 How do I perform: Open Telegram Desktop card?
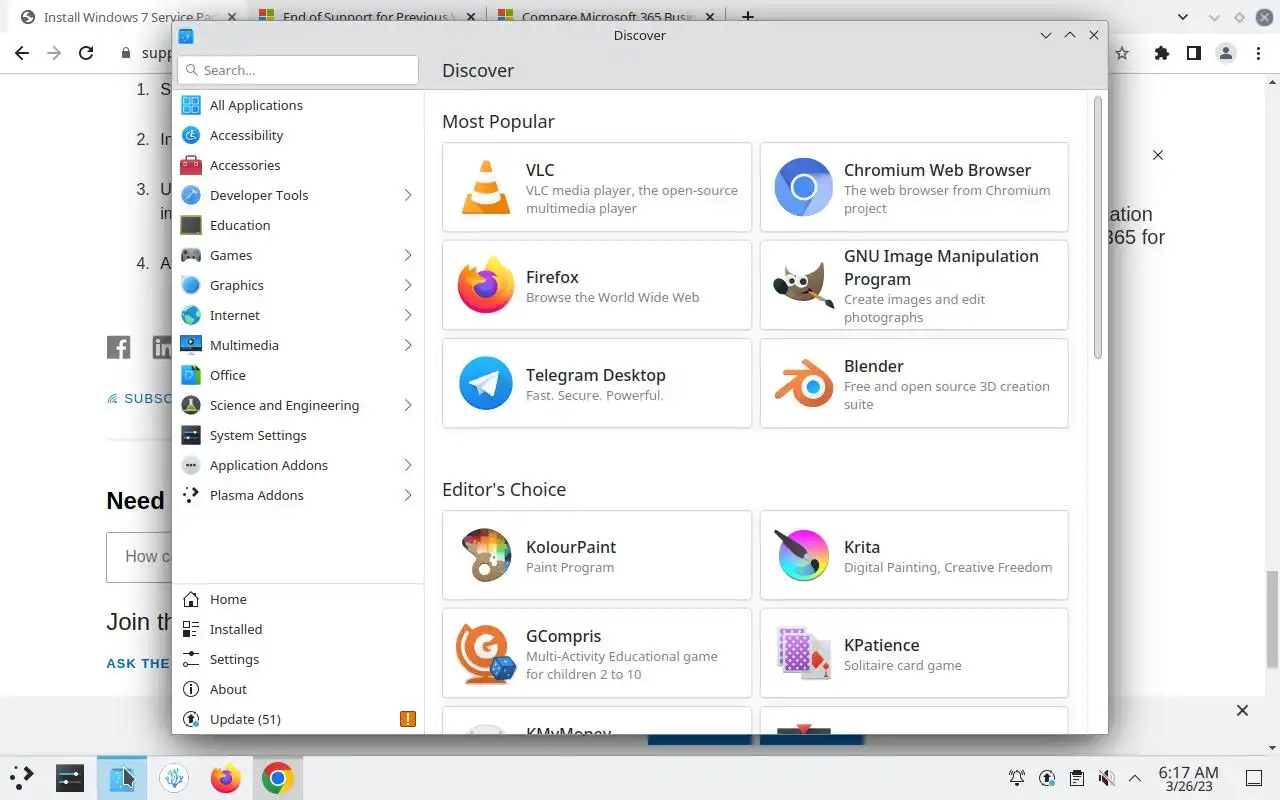[597, 383]
